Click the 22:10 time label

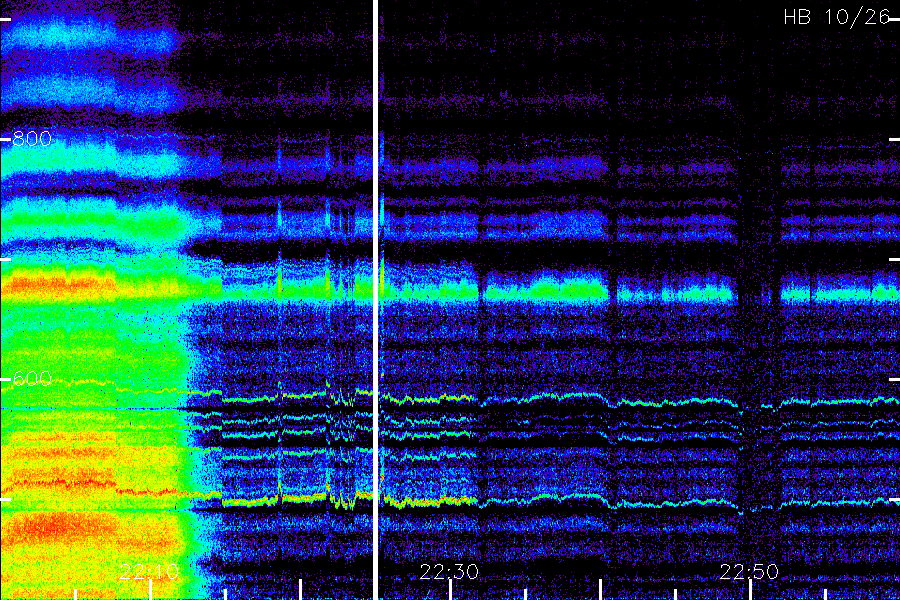pos(149,572)
